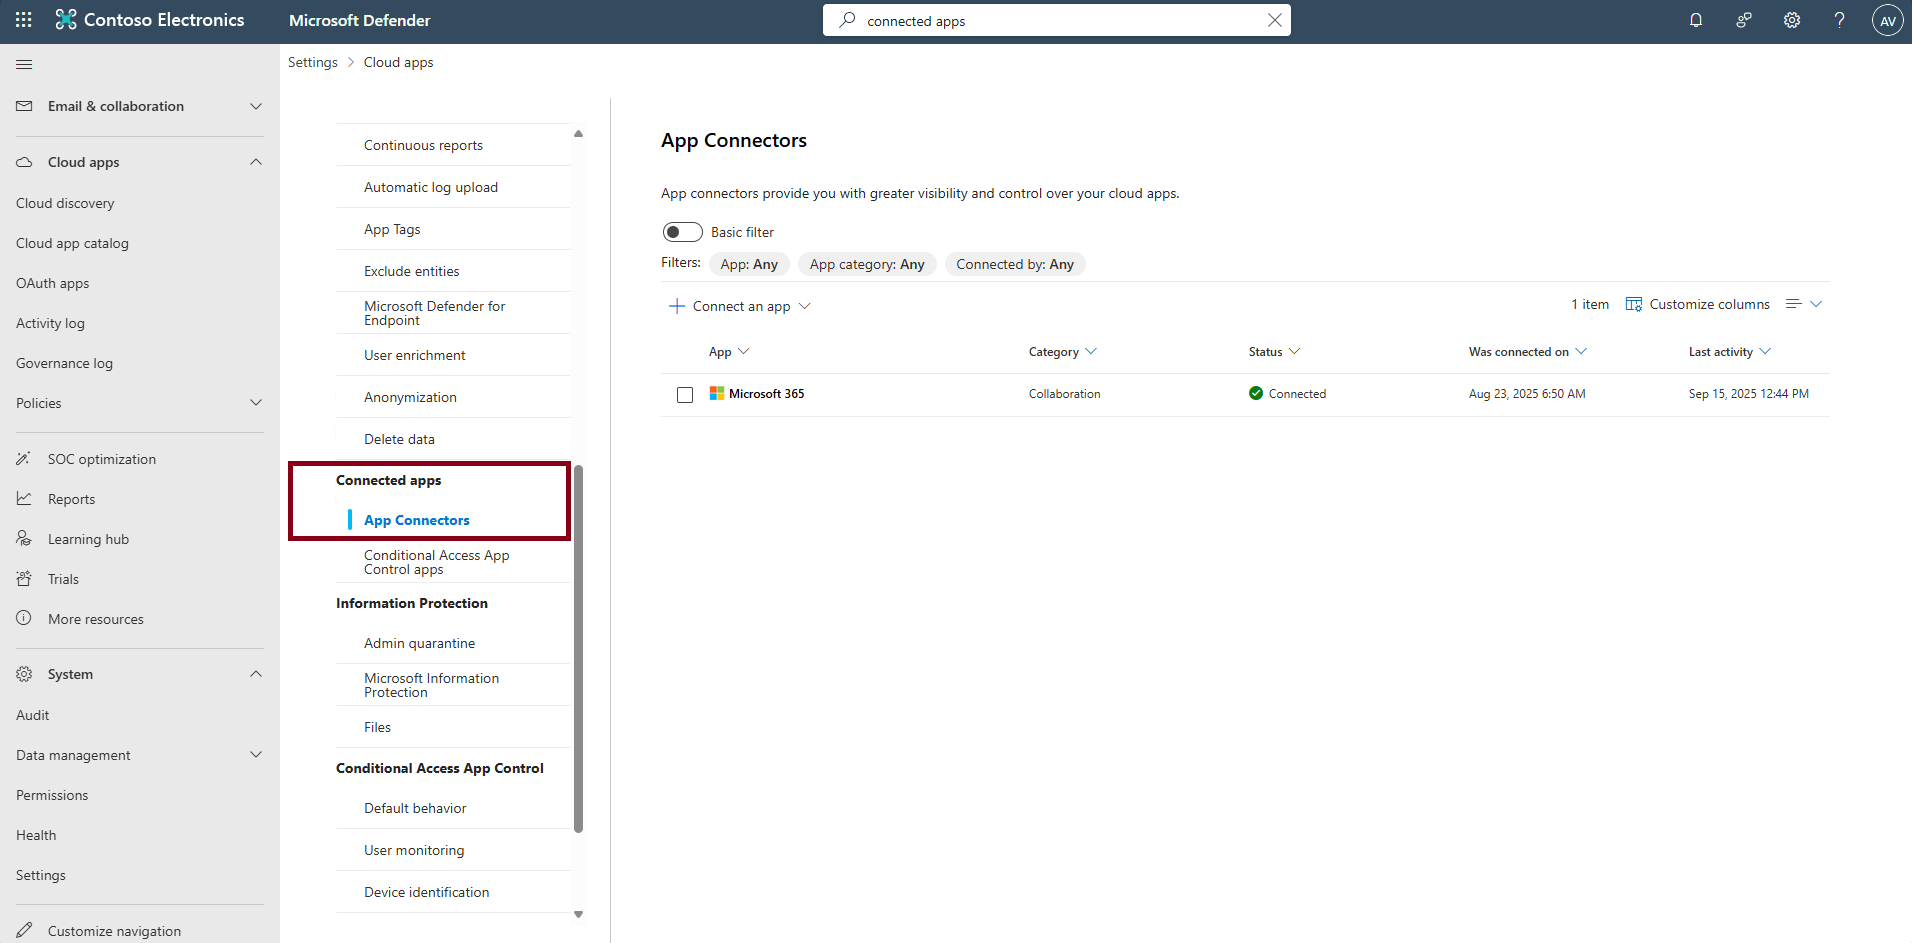1912x943 pixels.
Task: Open Microsoft 365 connector details
Action: [766, 394]
